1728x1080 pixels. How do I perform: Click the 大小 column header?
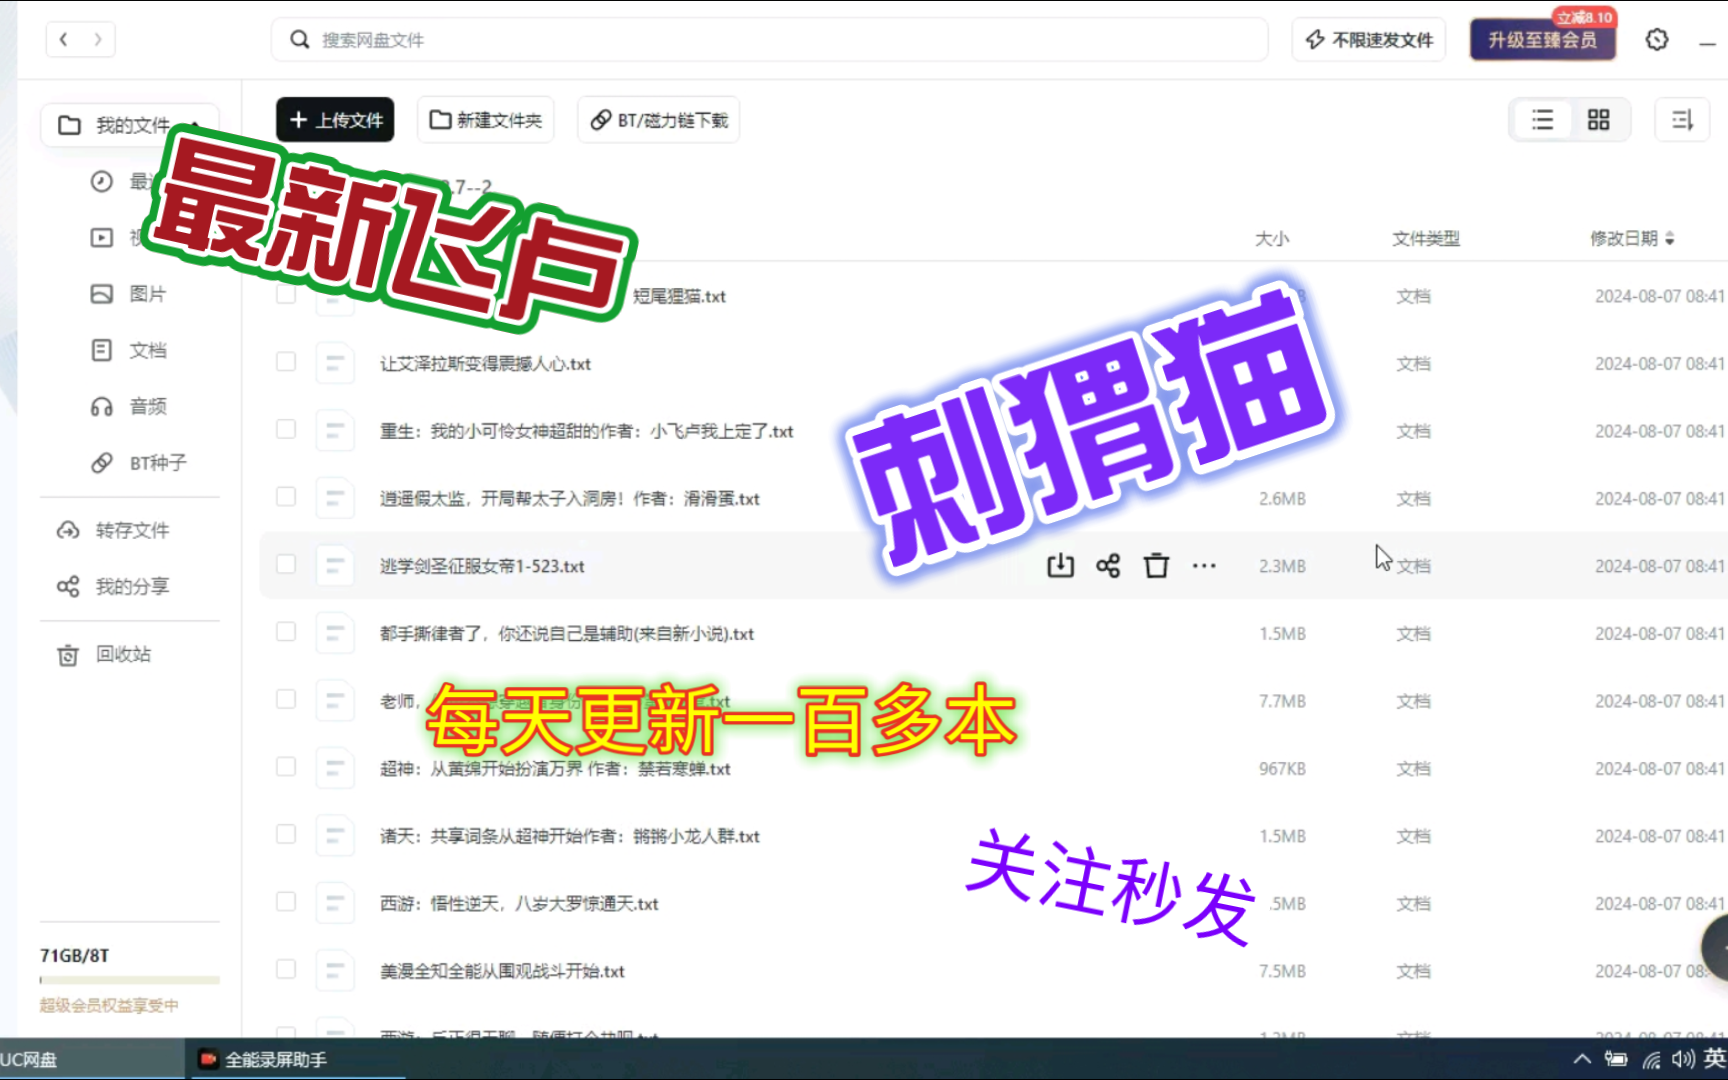point(1272,238)
